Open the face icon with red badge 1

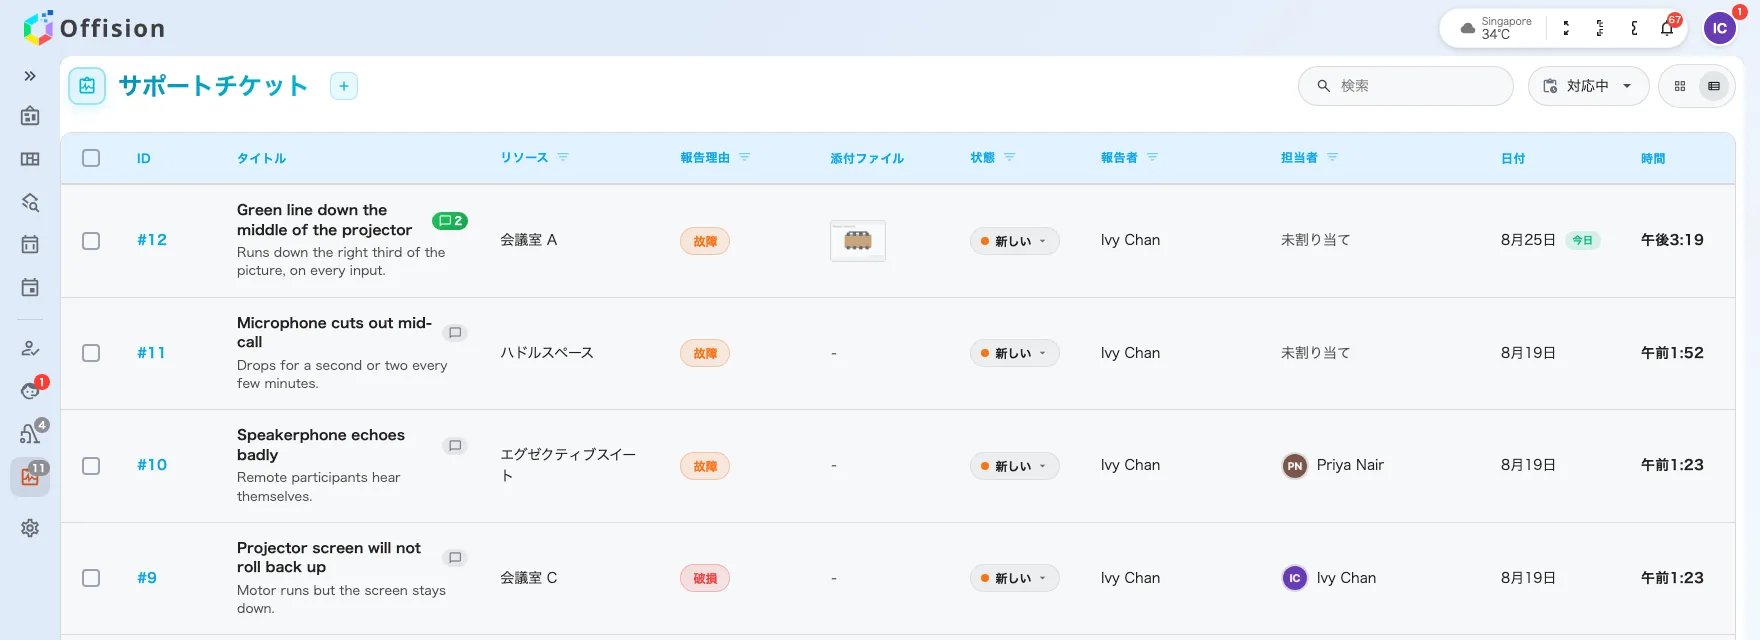(x=30, y=391)
